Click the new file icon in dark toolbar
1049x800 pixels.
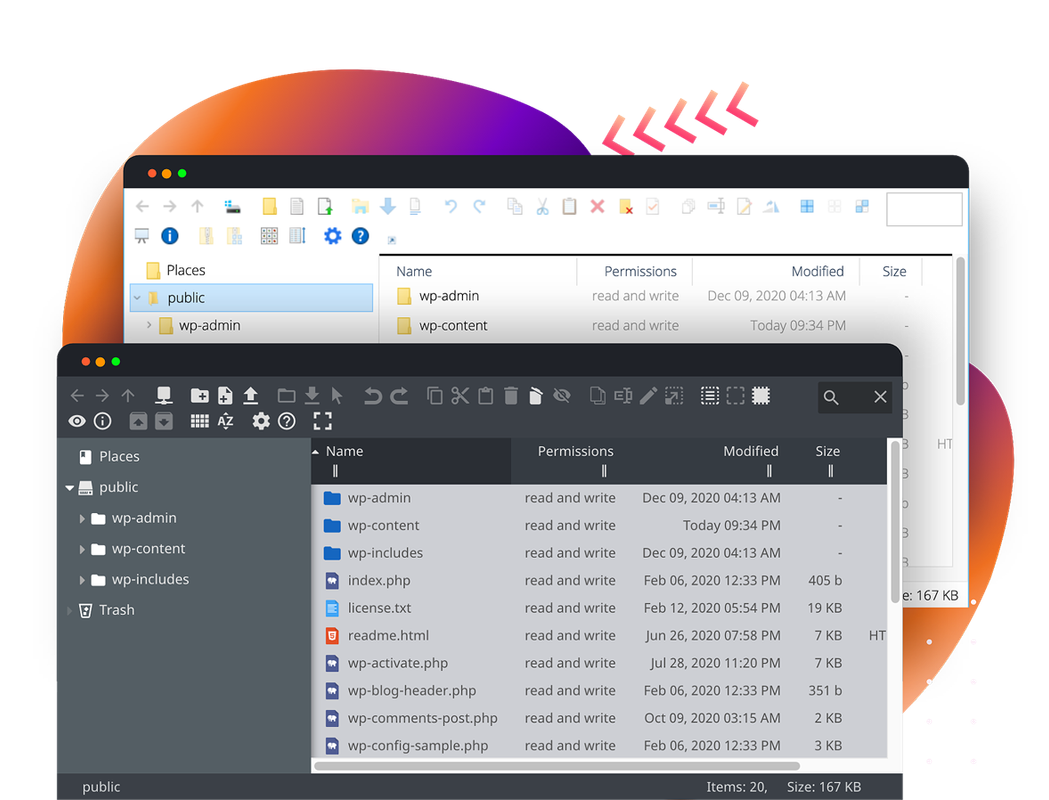click(x=225, y=395)
